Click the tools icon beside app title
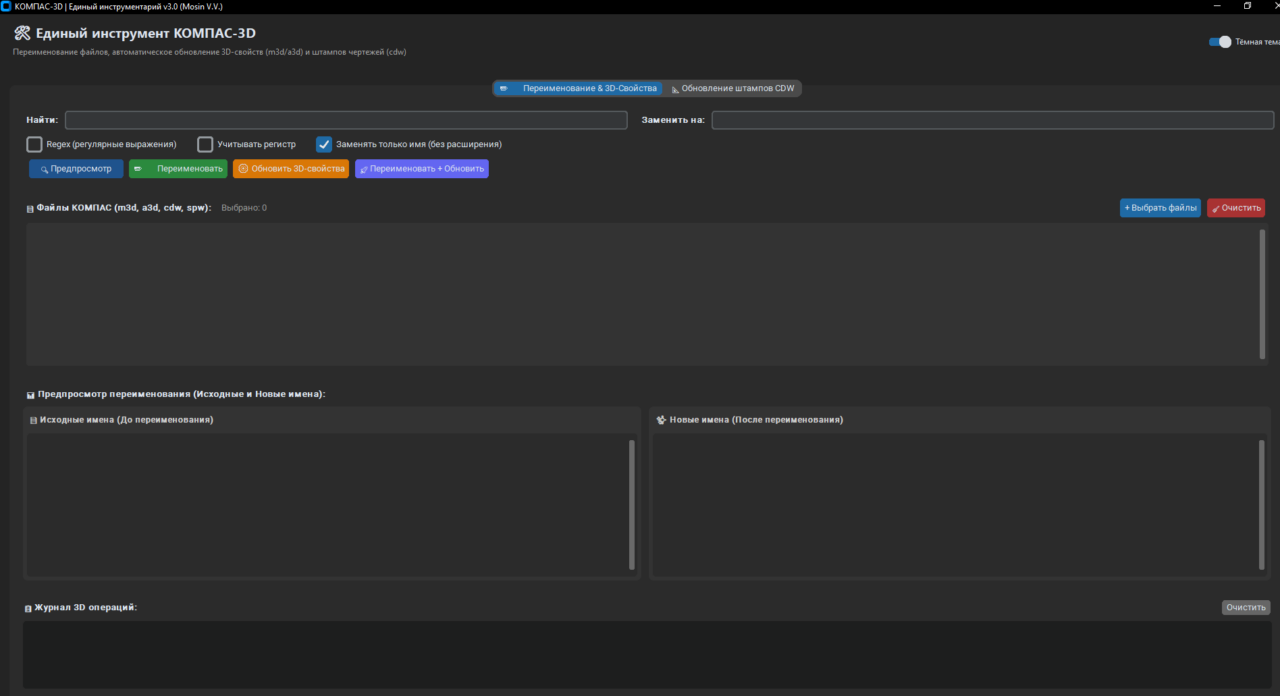 [x=22, y=33]
